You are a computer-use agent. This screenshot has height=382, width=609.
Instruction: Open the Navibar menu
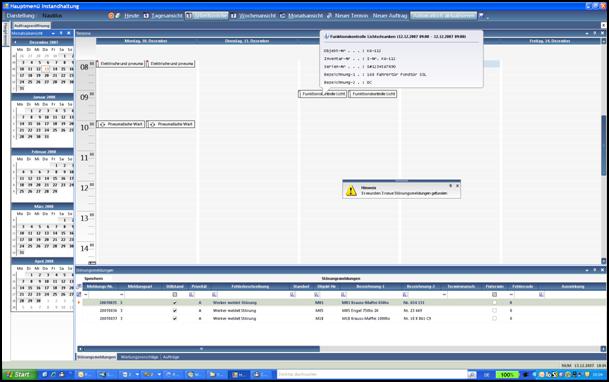pyautogui.click(x=52, y=16)
